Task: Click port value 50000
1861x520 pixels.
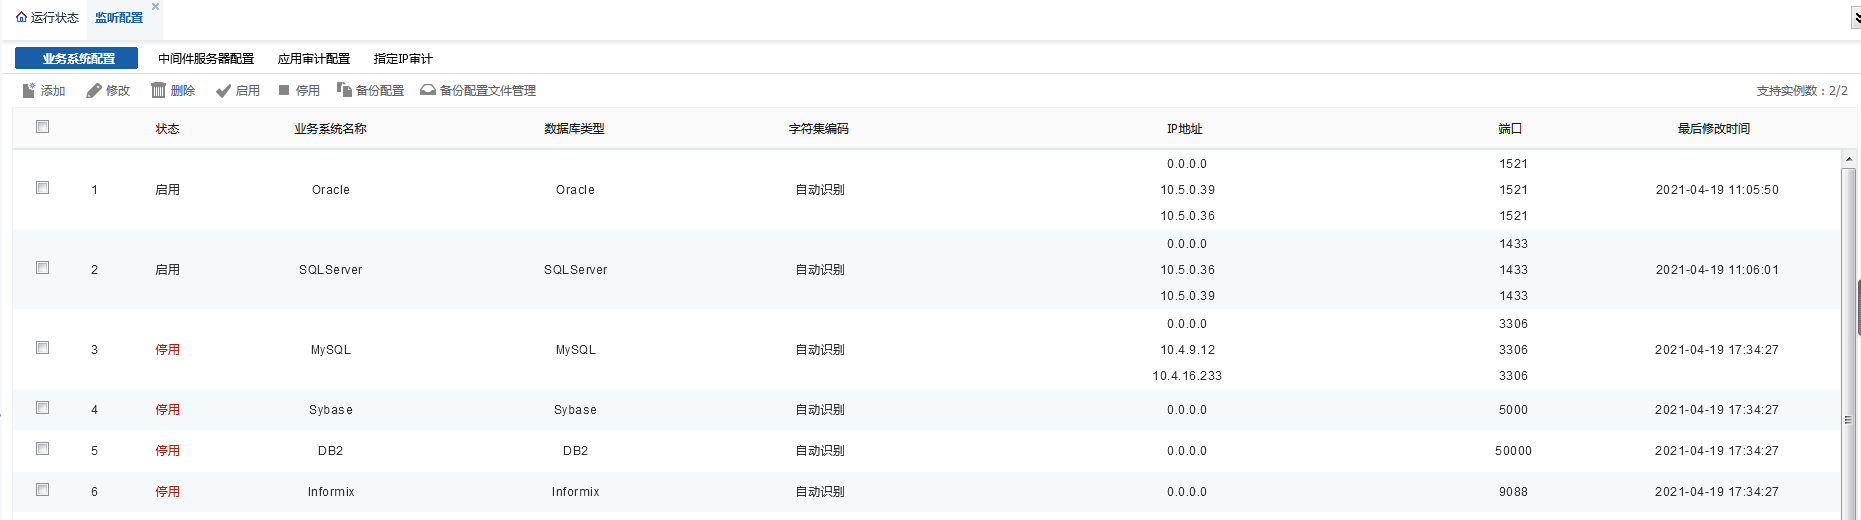Action: (1513, 451)
